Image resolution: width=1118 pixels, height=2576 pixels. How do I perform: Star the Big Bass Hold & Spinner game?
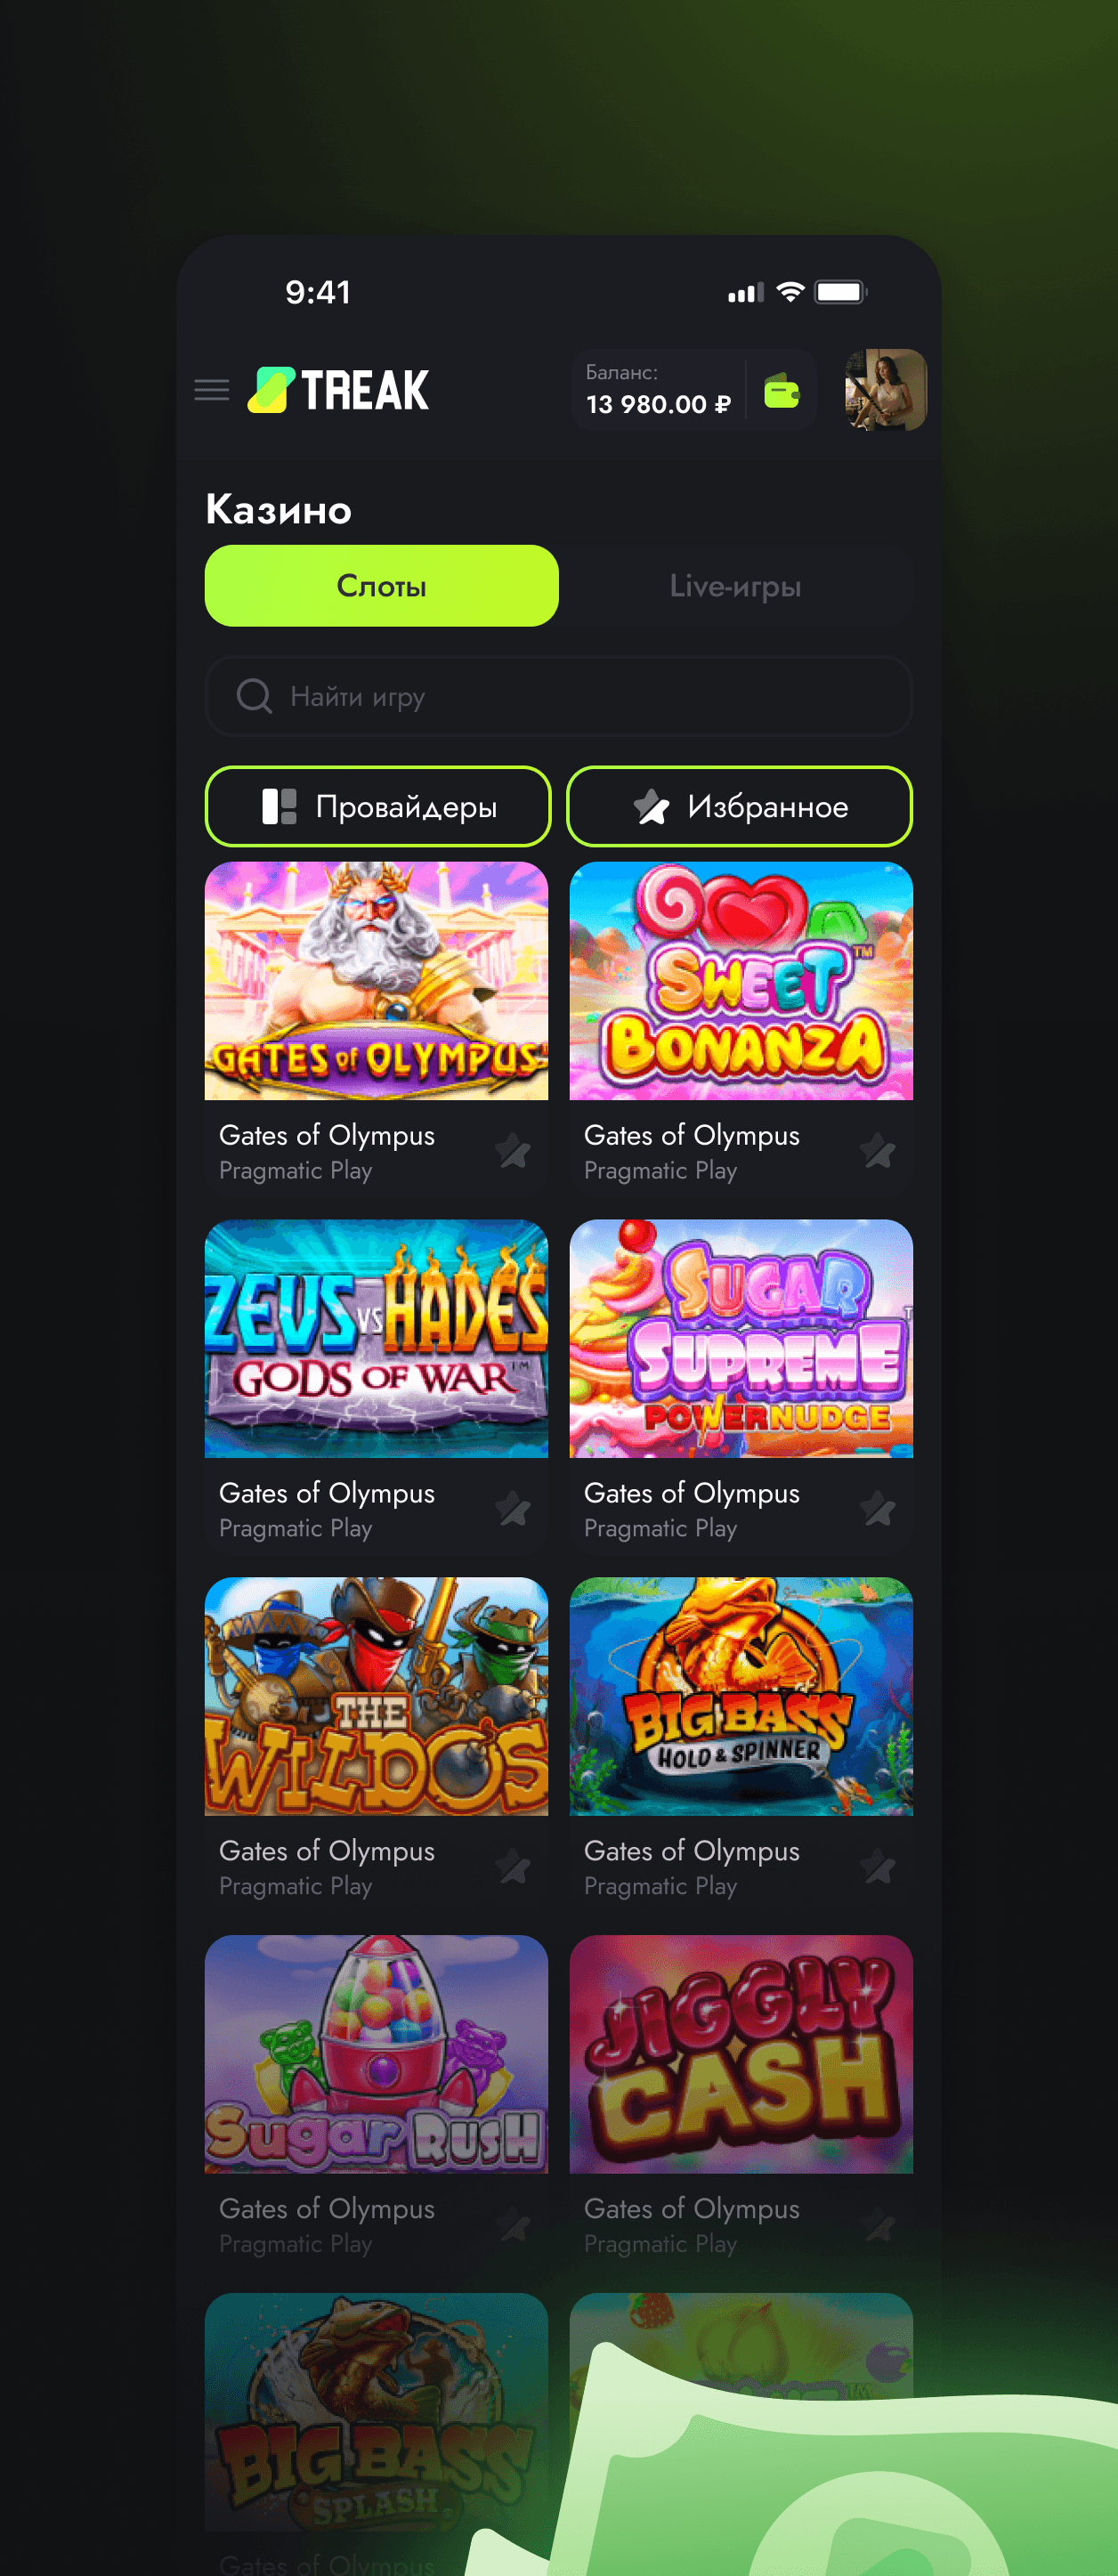point(878,1867)
